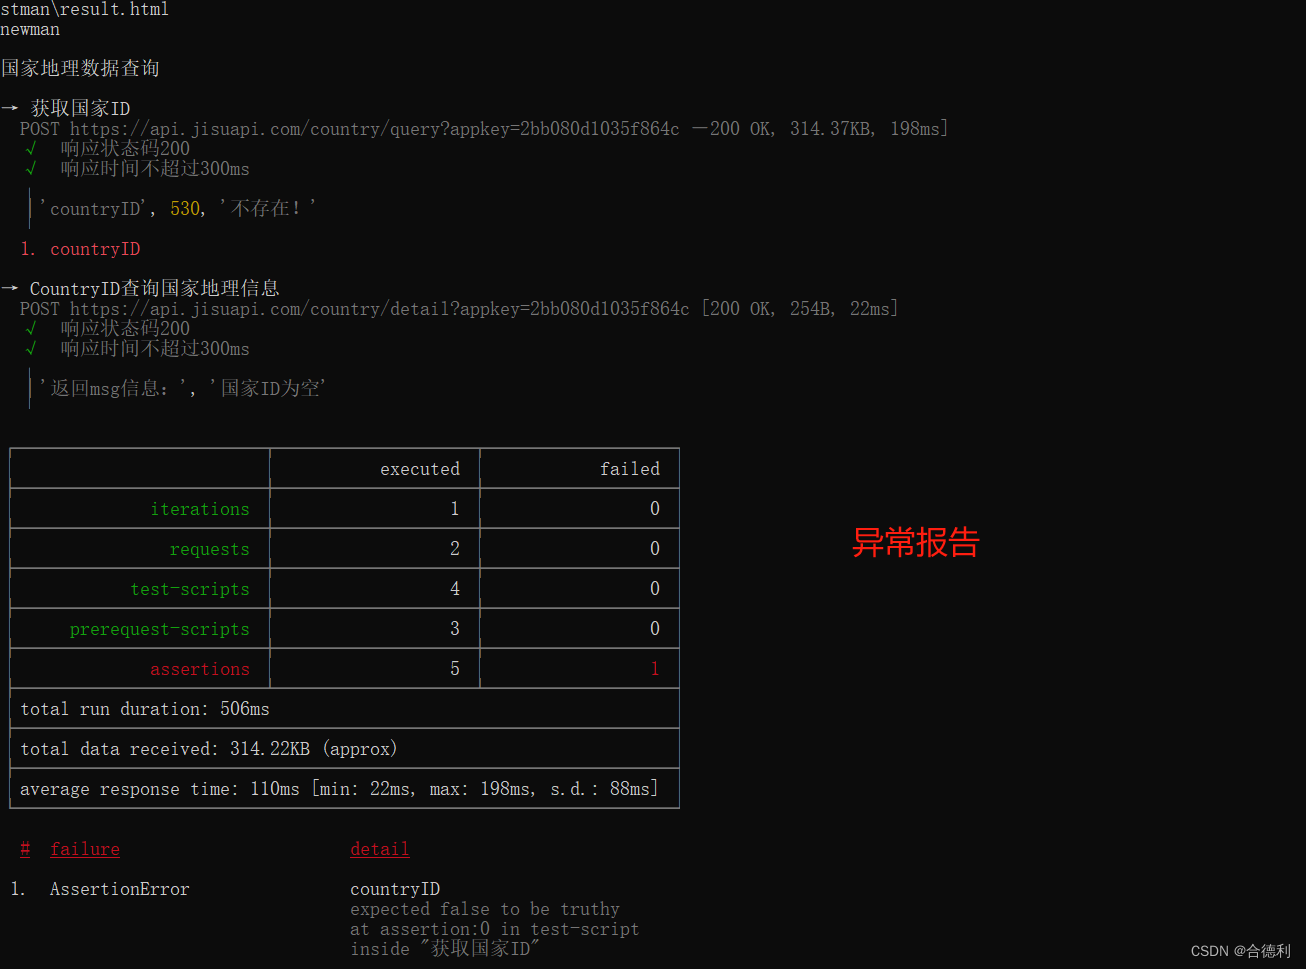Viewport: 1306px width, 969px height.
Task: Click the '返回msg信息' console output line
Action: (x=183, y=388)
